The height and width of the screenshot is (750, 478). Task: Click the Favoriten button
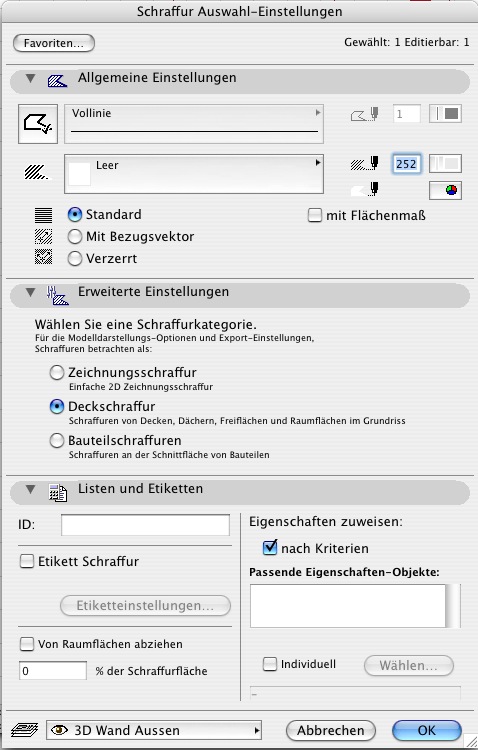(x=54, y=43)
